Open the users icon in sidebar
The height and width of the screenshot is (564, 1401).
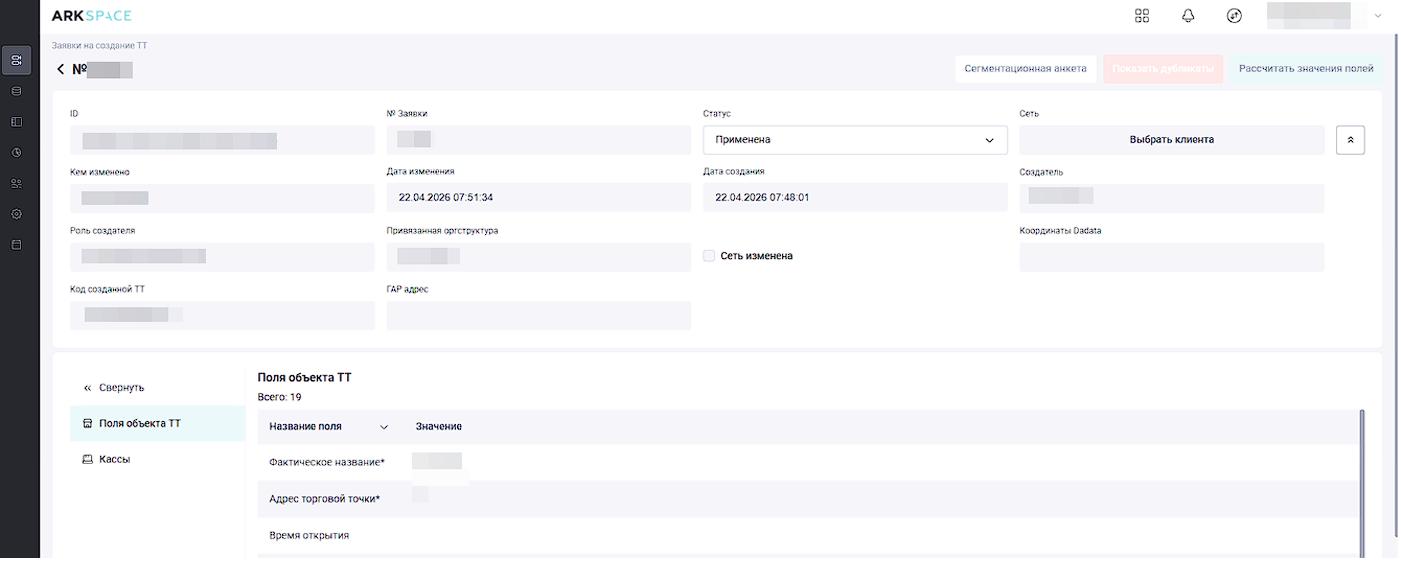click(16, 184)
